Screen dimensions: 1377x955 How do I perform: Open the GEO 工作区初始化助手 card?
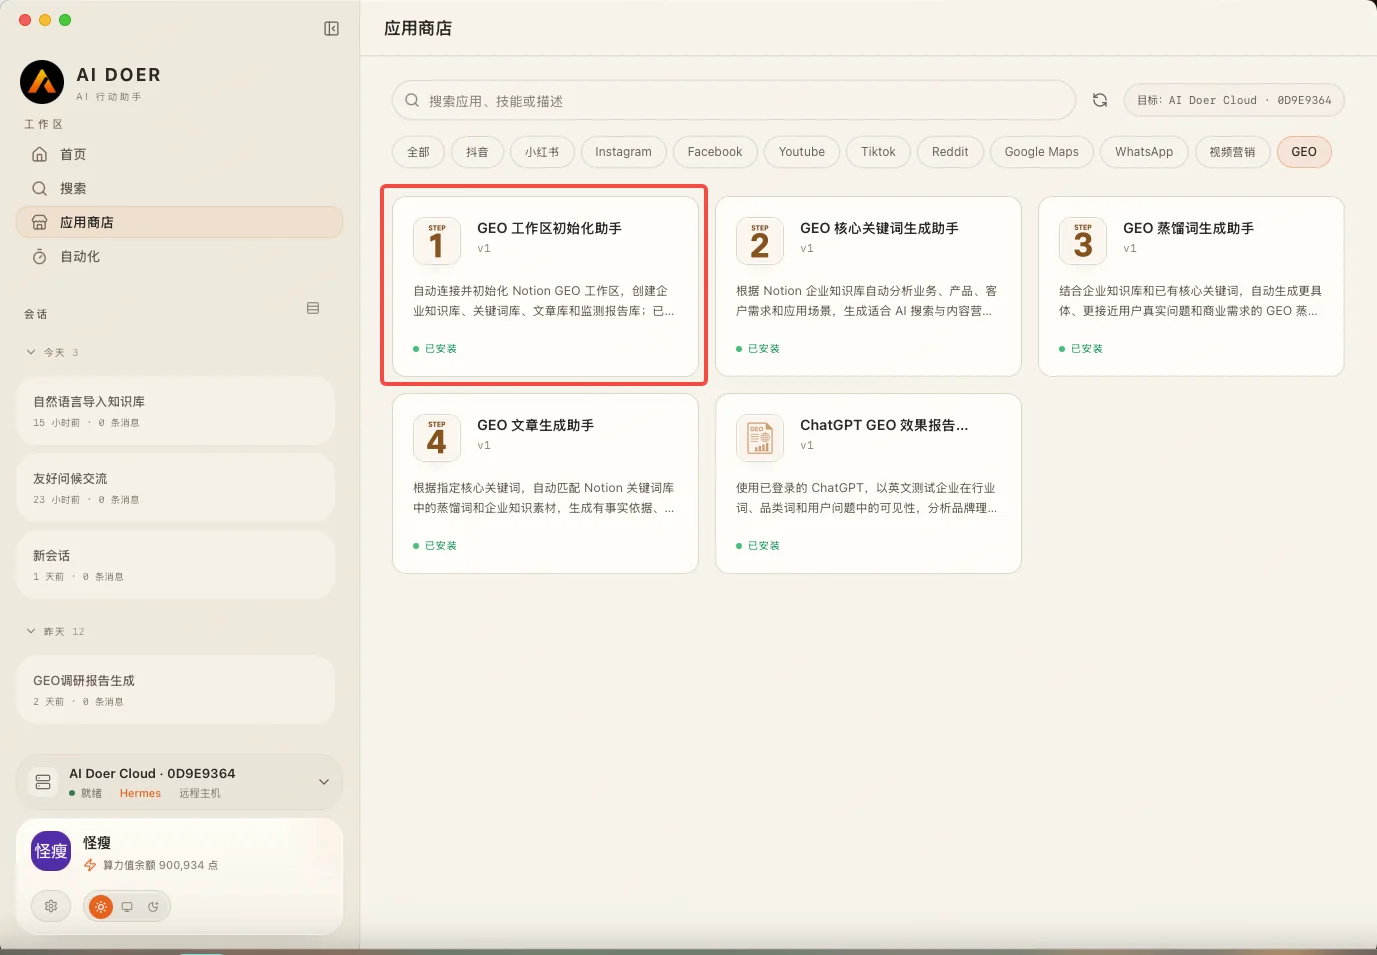(x=545, y=286)
